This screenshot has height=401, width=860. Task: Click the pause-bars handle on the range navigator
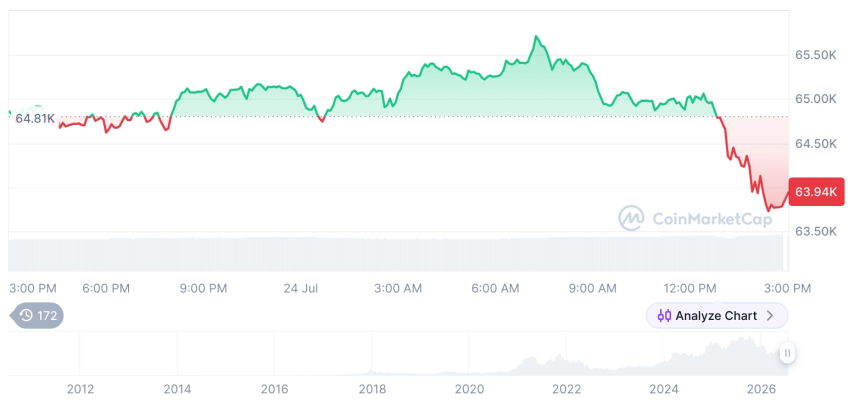coord(787,353)
